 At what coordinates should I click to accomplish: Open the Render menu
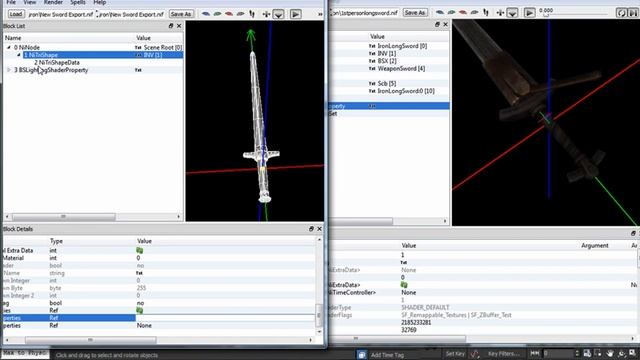[x=53, y=2]
